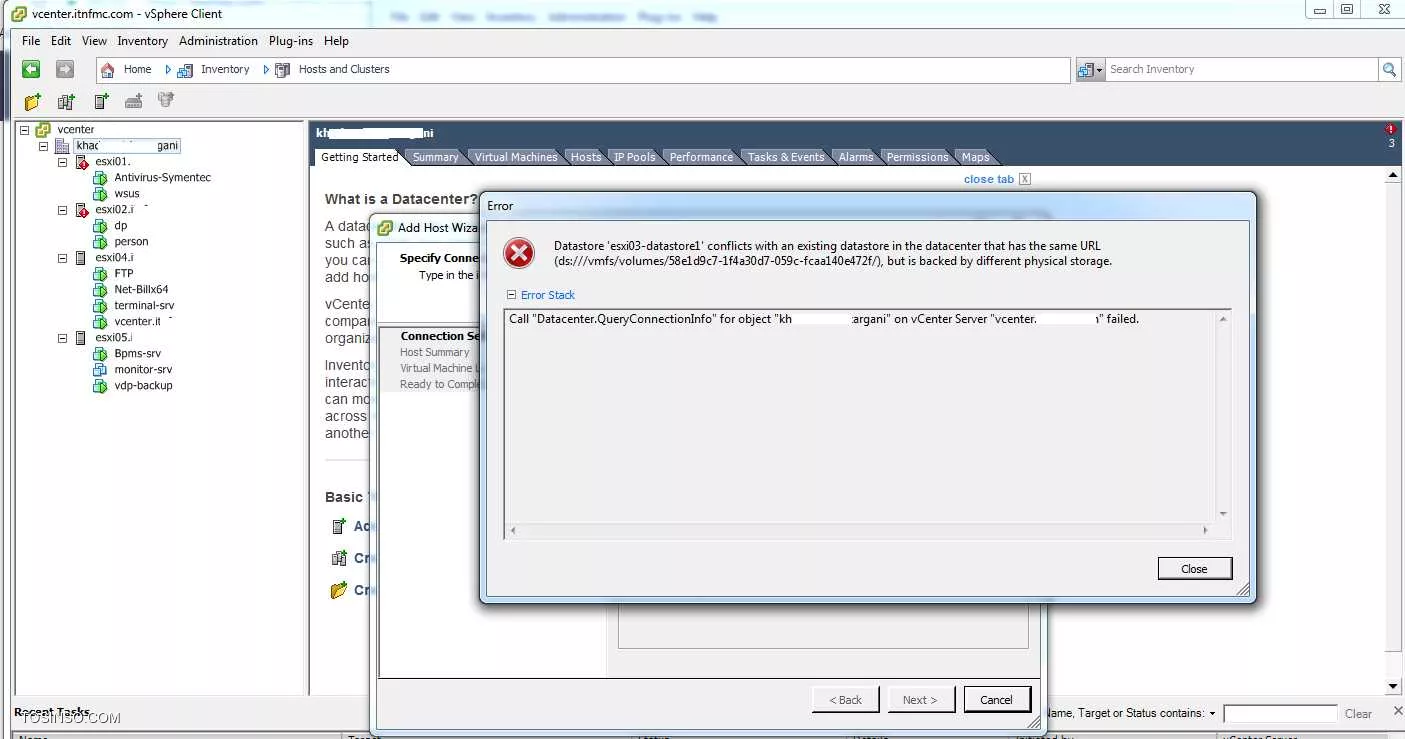Click the Hosts and Clusters breadcrumb icon
This screenshot has width=1405, height=739.
pyautogui.click(x=281, y=70)
